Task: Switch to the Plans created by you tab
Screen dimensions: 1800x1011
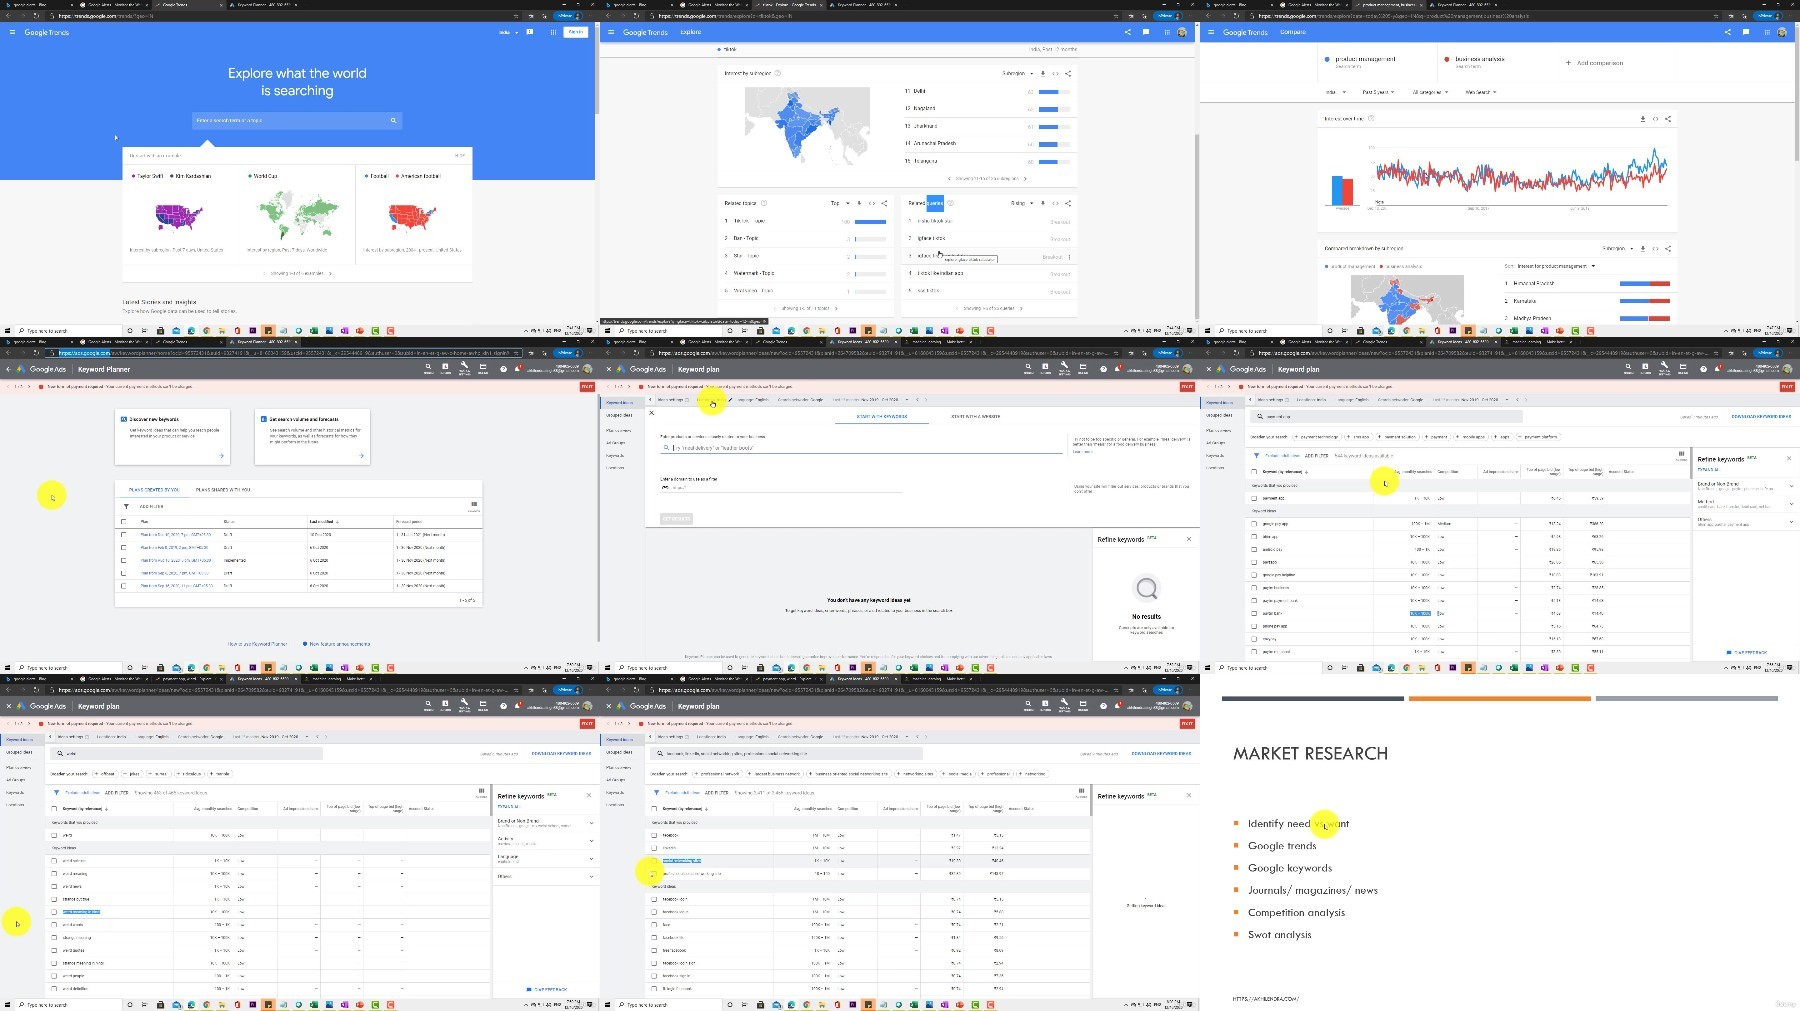Action: tap(154, 490)
